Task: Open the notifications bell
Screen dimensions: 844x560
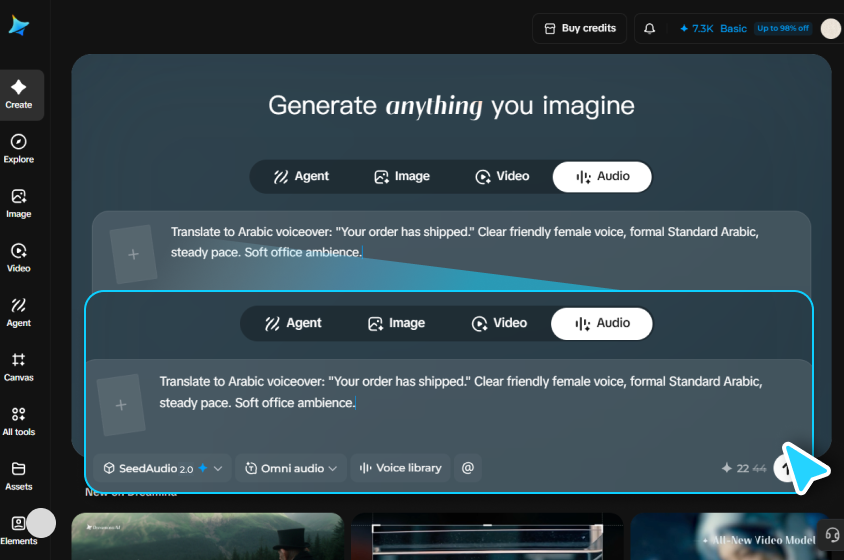Action: point(650,29)
